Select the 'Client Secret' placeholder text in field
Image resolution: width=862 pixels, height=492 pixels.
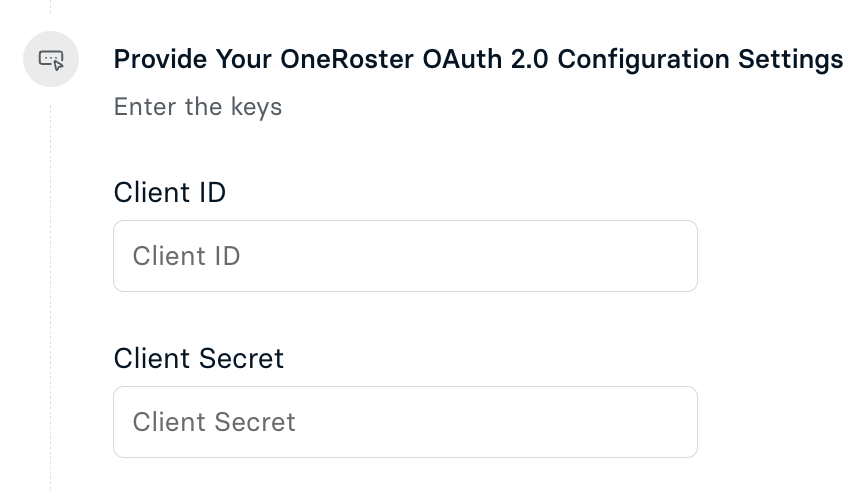click(x=214, y=422)
